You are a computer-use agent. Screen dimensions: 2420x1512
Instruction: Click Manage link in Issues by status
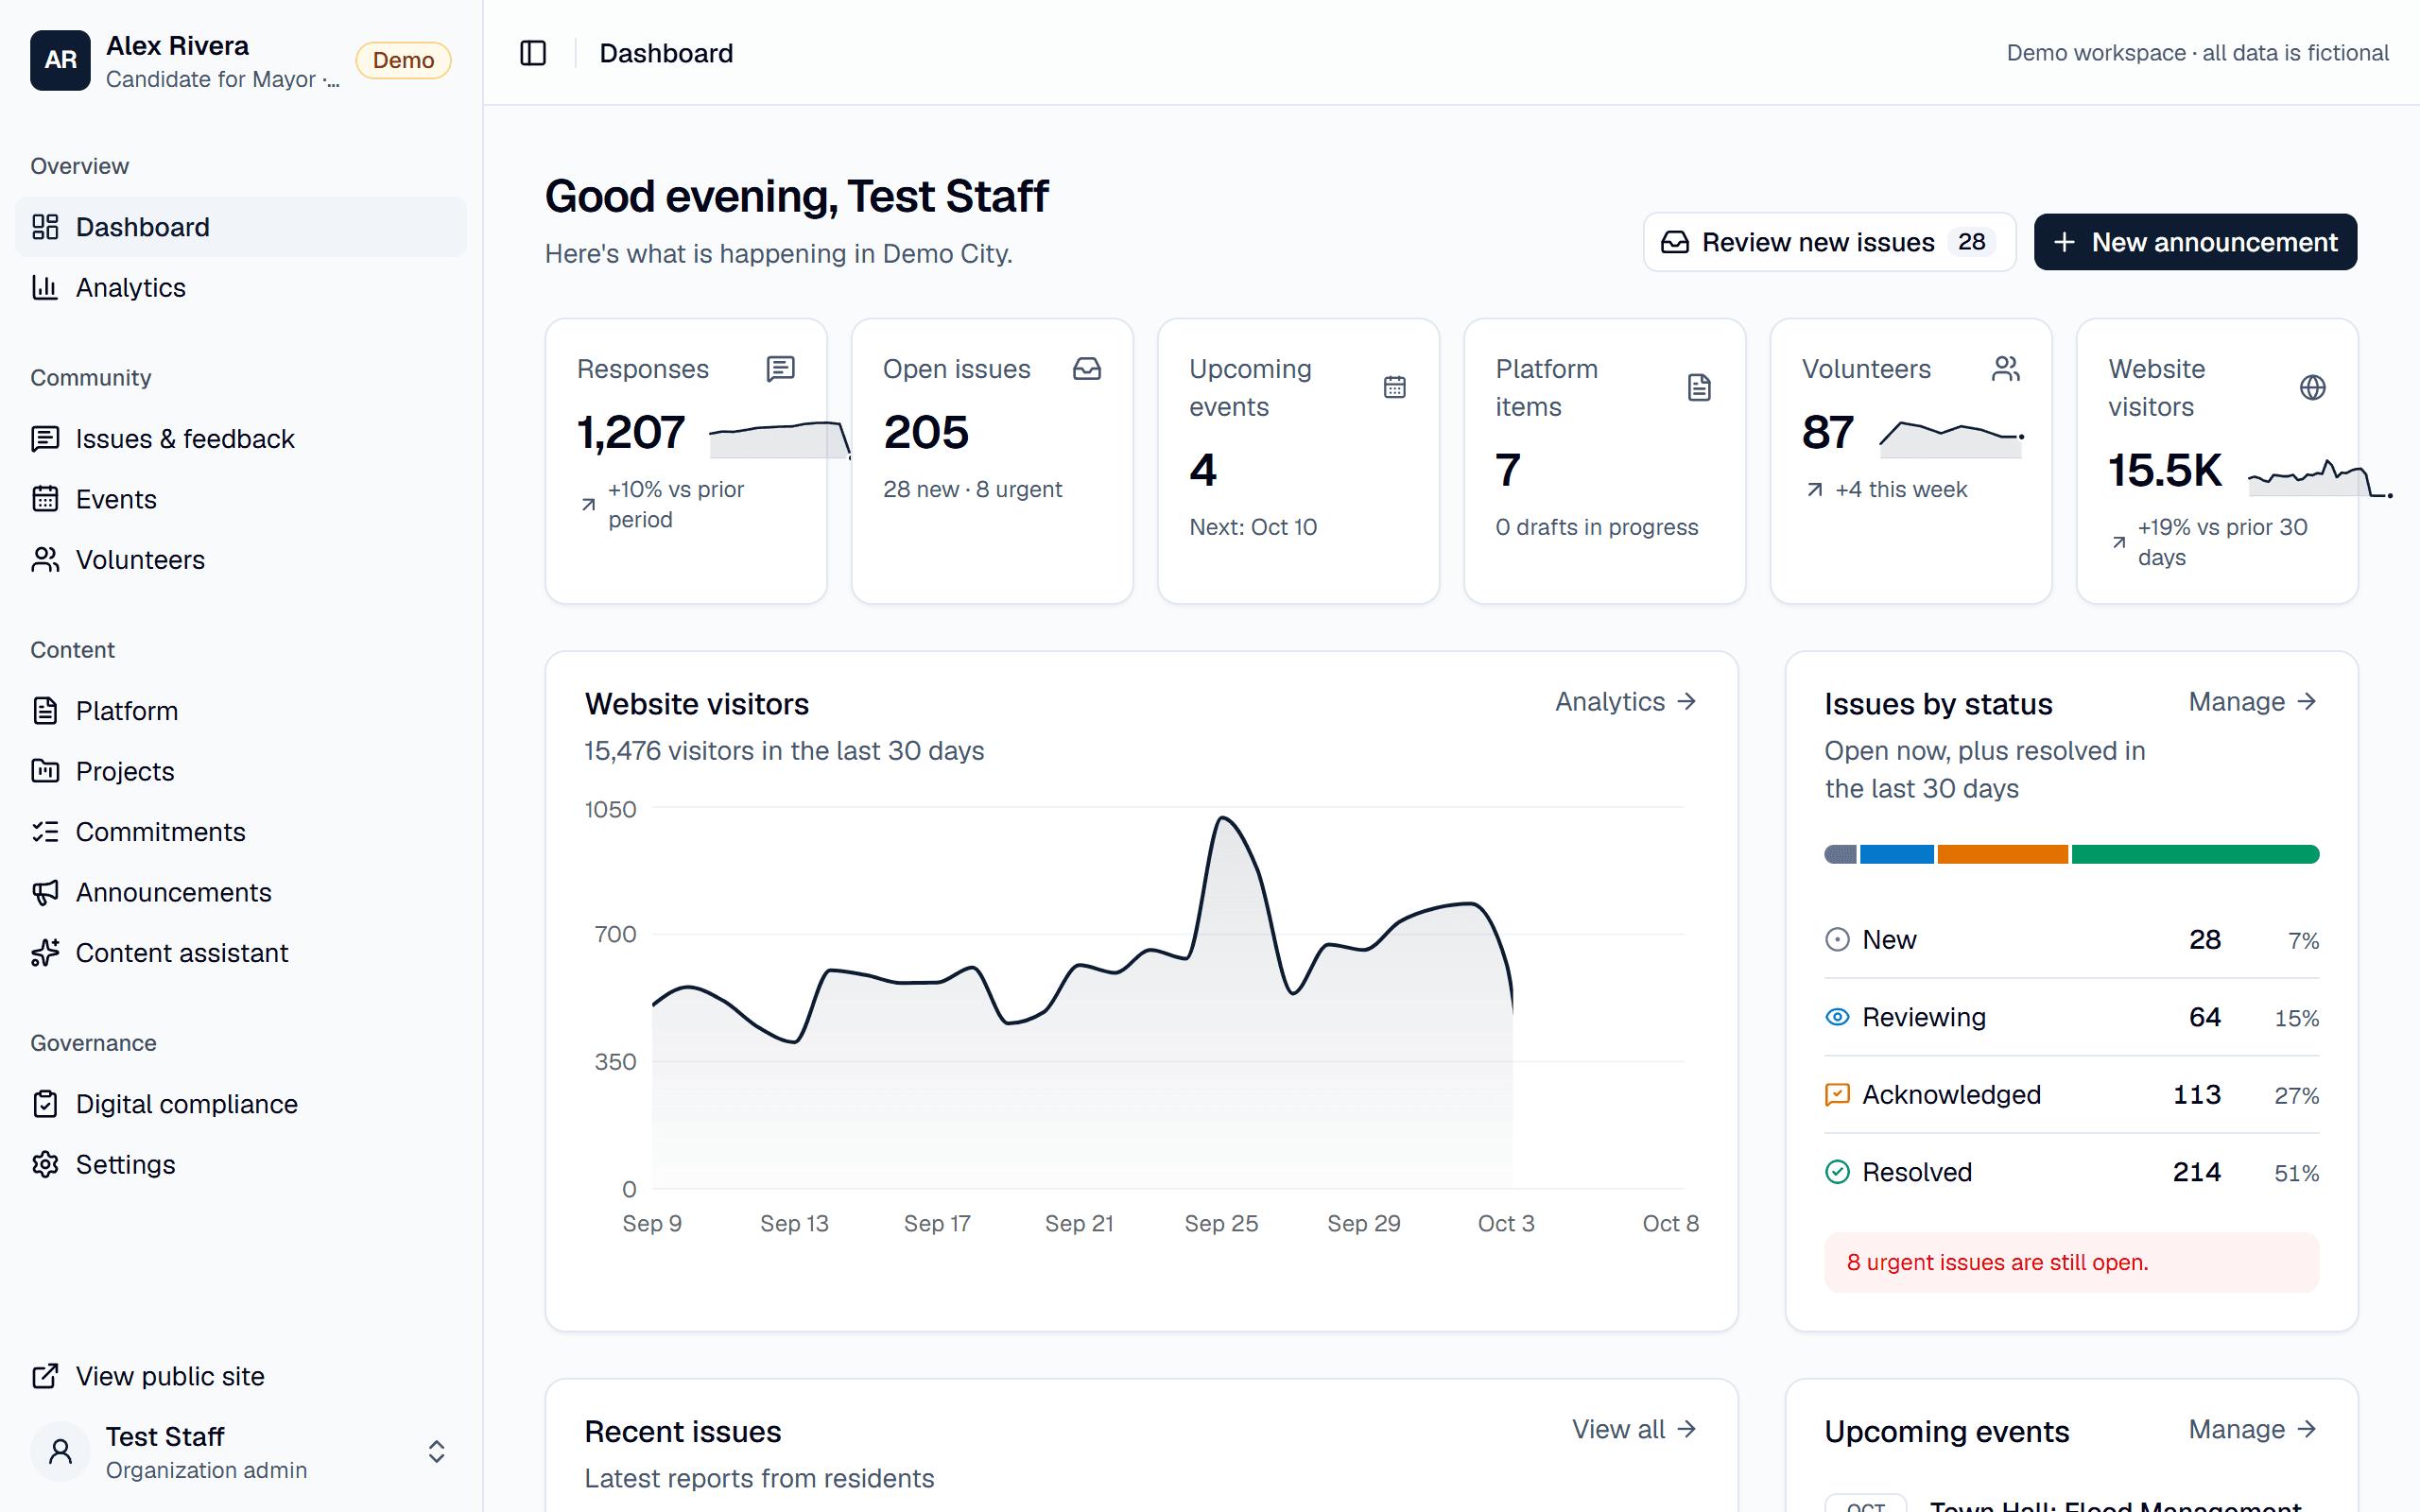(2252, 702)
